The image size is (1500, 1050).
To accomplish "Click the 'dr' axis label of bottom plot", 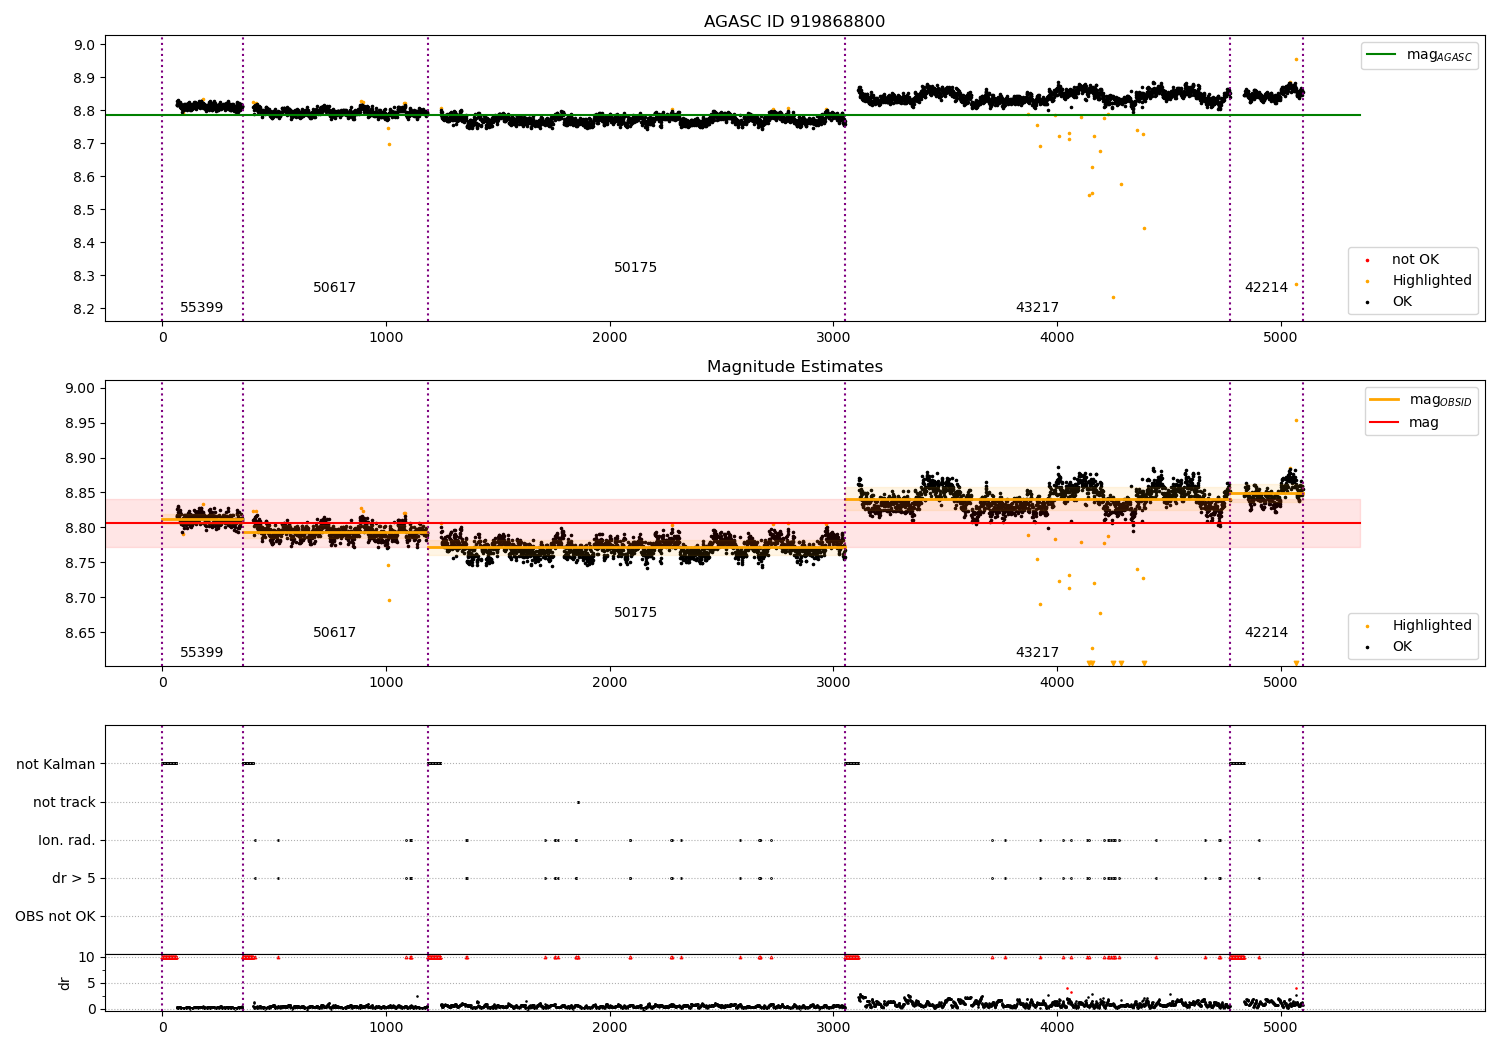I will coord(65,983).
